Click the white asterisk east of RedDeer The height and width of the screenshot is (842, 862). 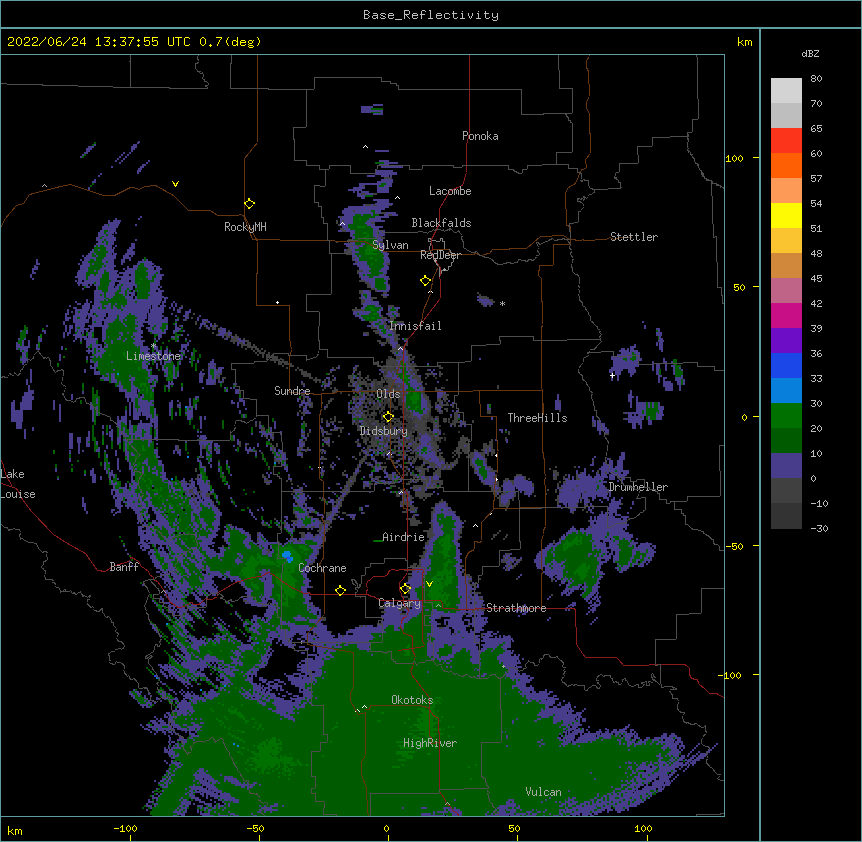pos(502,303)
